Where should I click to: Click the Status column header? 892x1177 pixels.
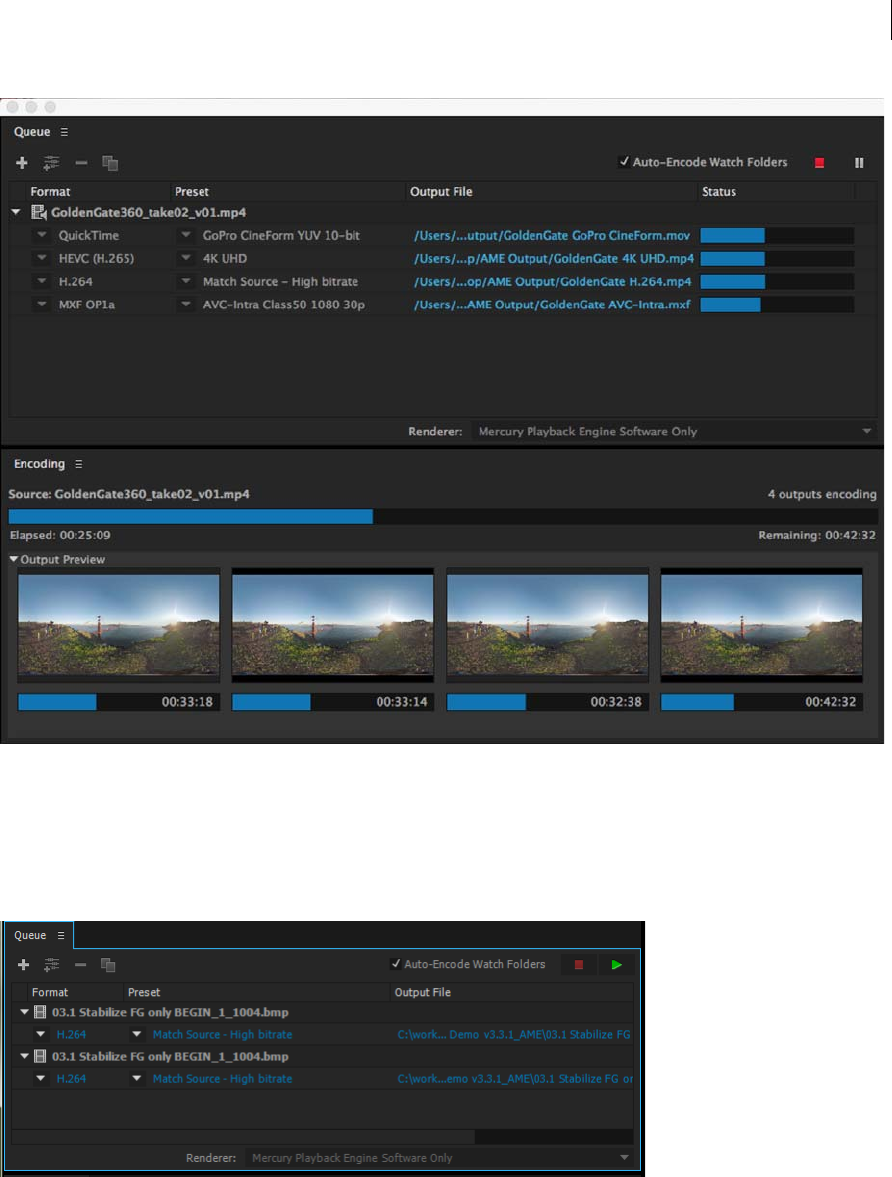(719, 191)
